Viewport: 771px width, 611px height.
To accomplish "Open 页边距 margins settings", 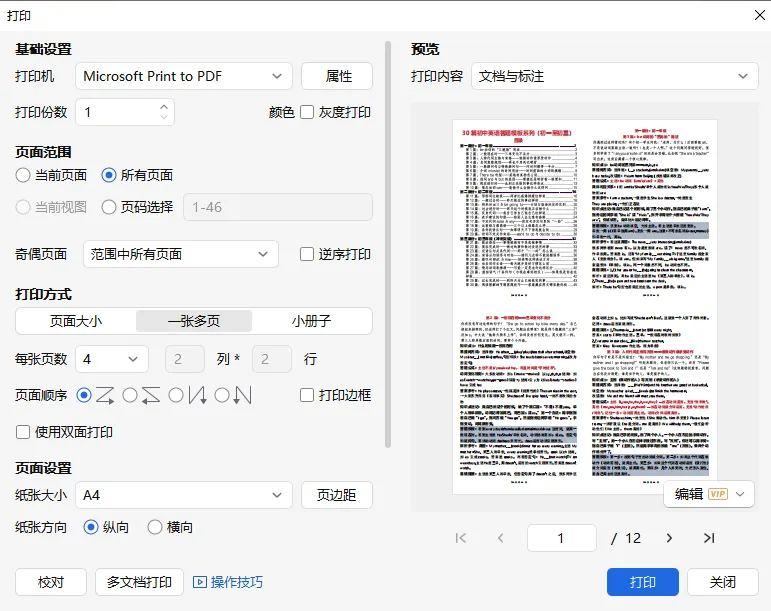I will click(x=337, y=495).
